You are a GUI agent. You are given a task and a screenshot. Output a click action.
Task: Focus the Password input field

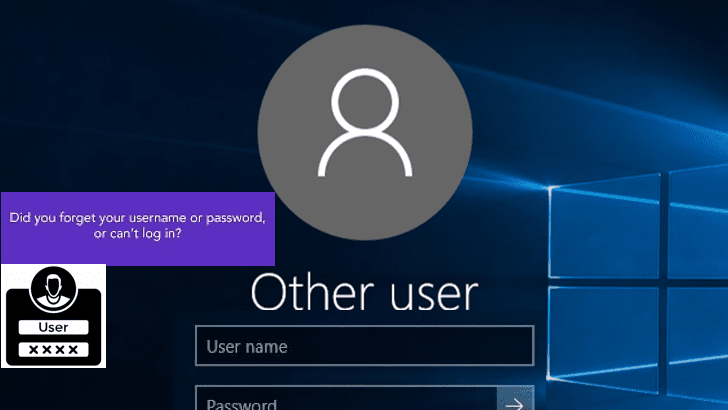pyautogui.click(x=345, y=402)
